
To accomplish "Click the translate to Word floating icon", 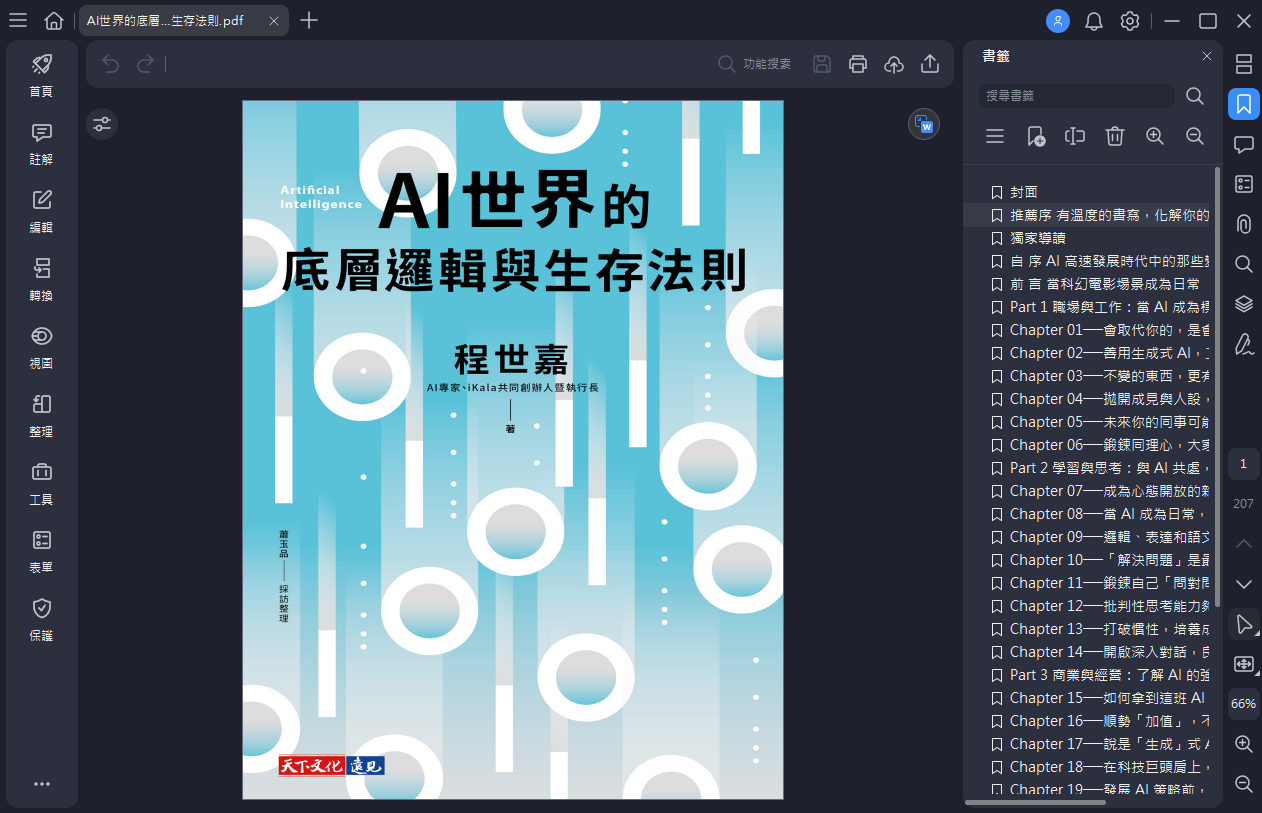I will pyautogui.click(x=924, y=125).
